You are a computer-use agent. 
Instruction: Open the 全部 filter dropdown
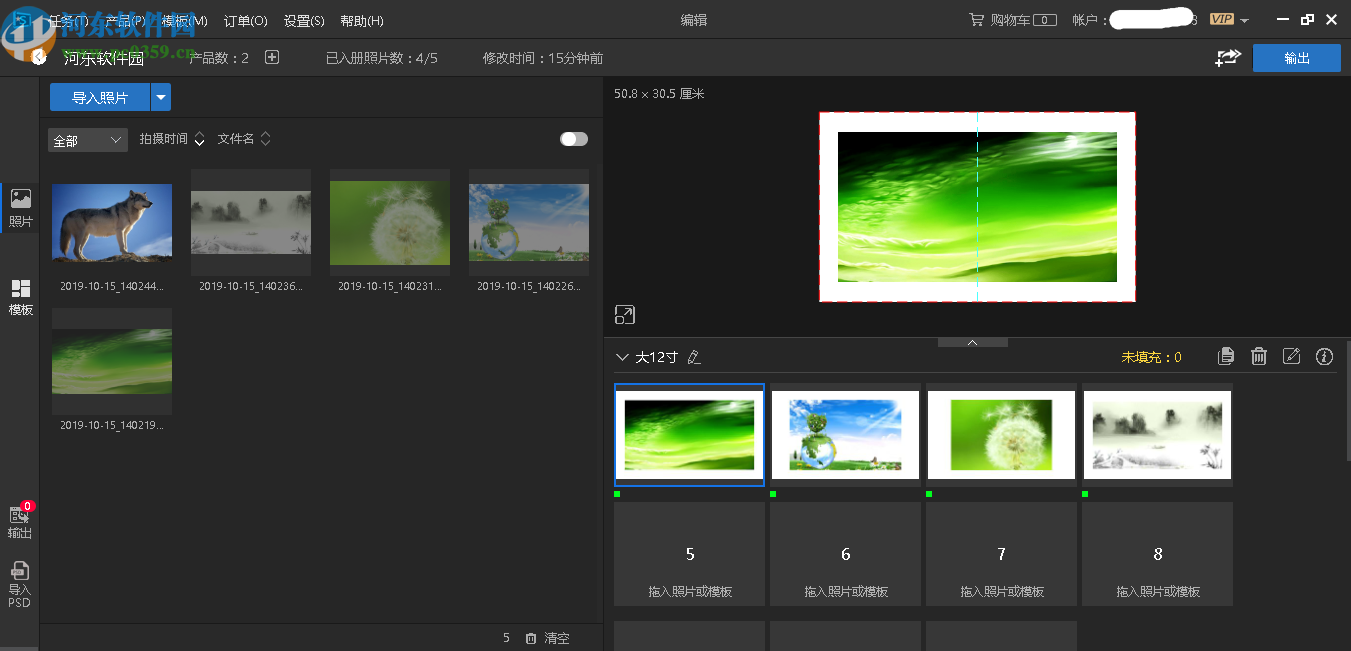click(x=86, y=140)
